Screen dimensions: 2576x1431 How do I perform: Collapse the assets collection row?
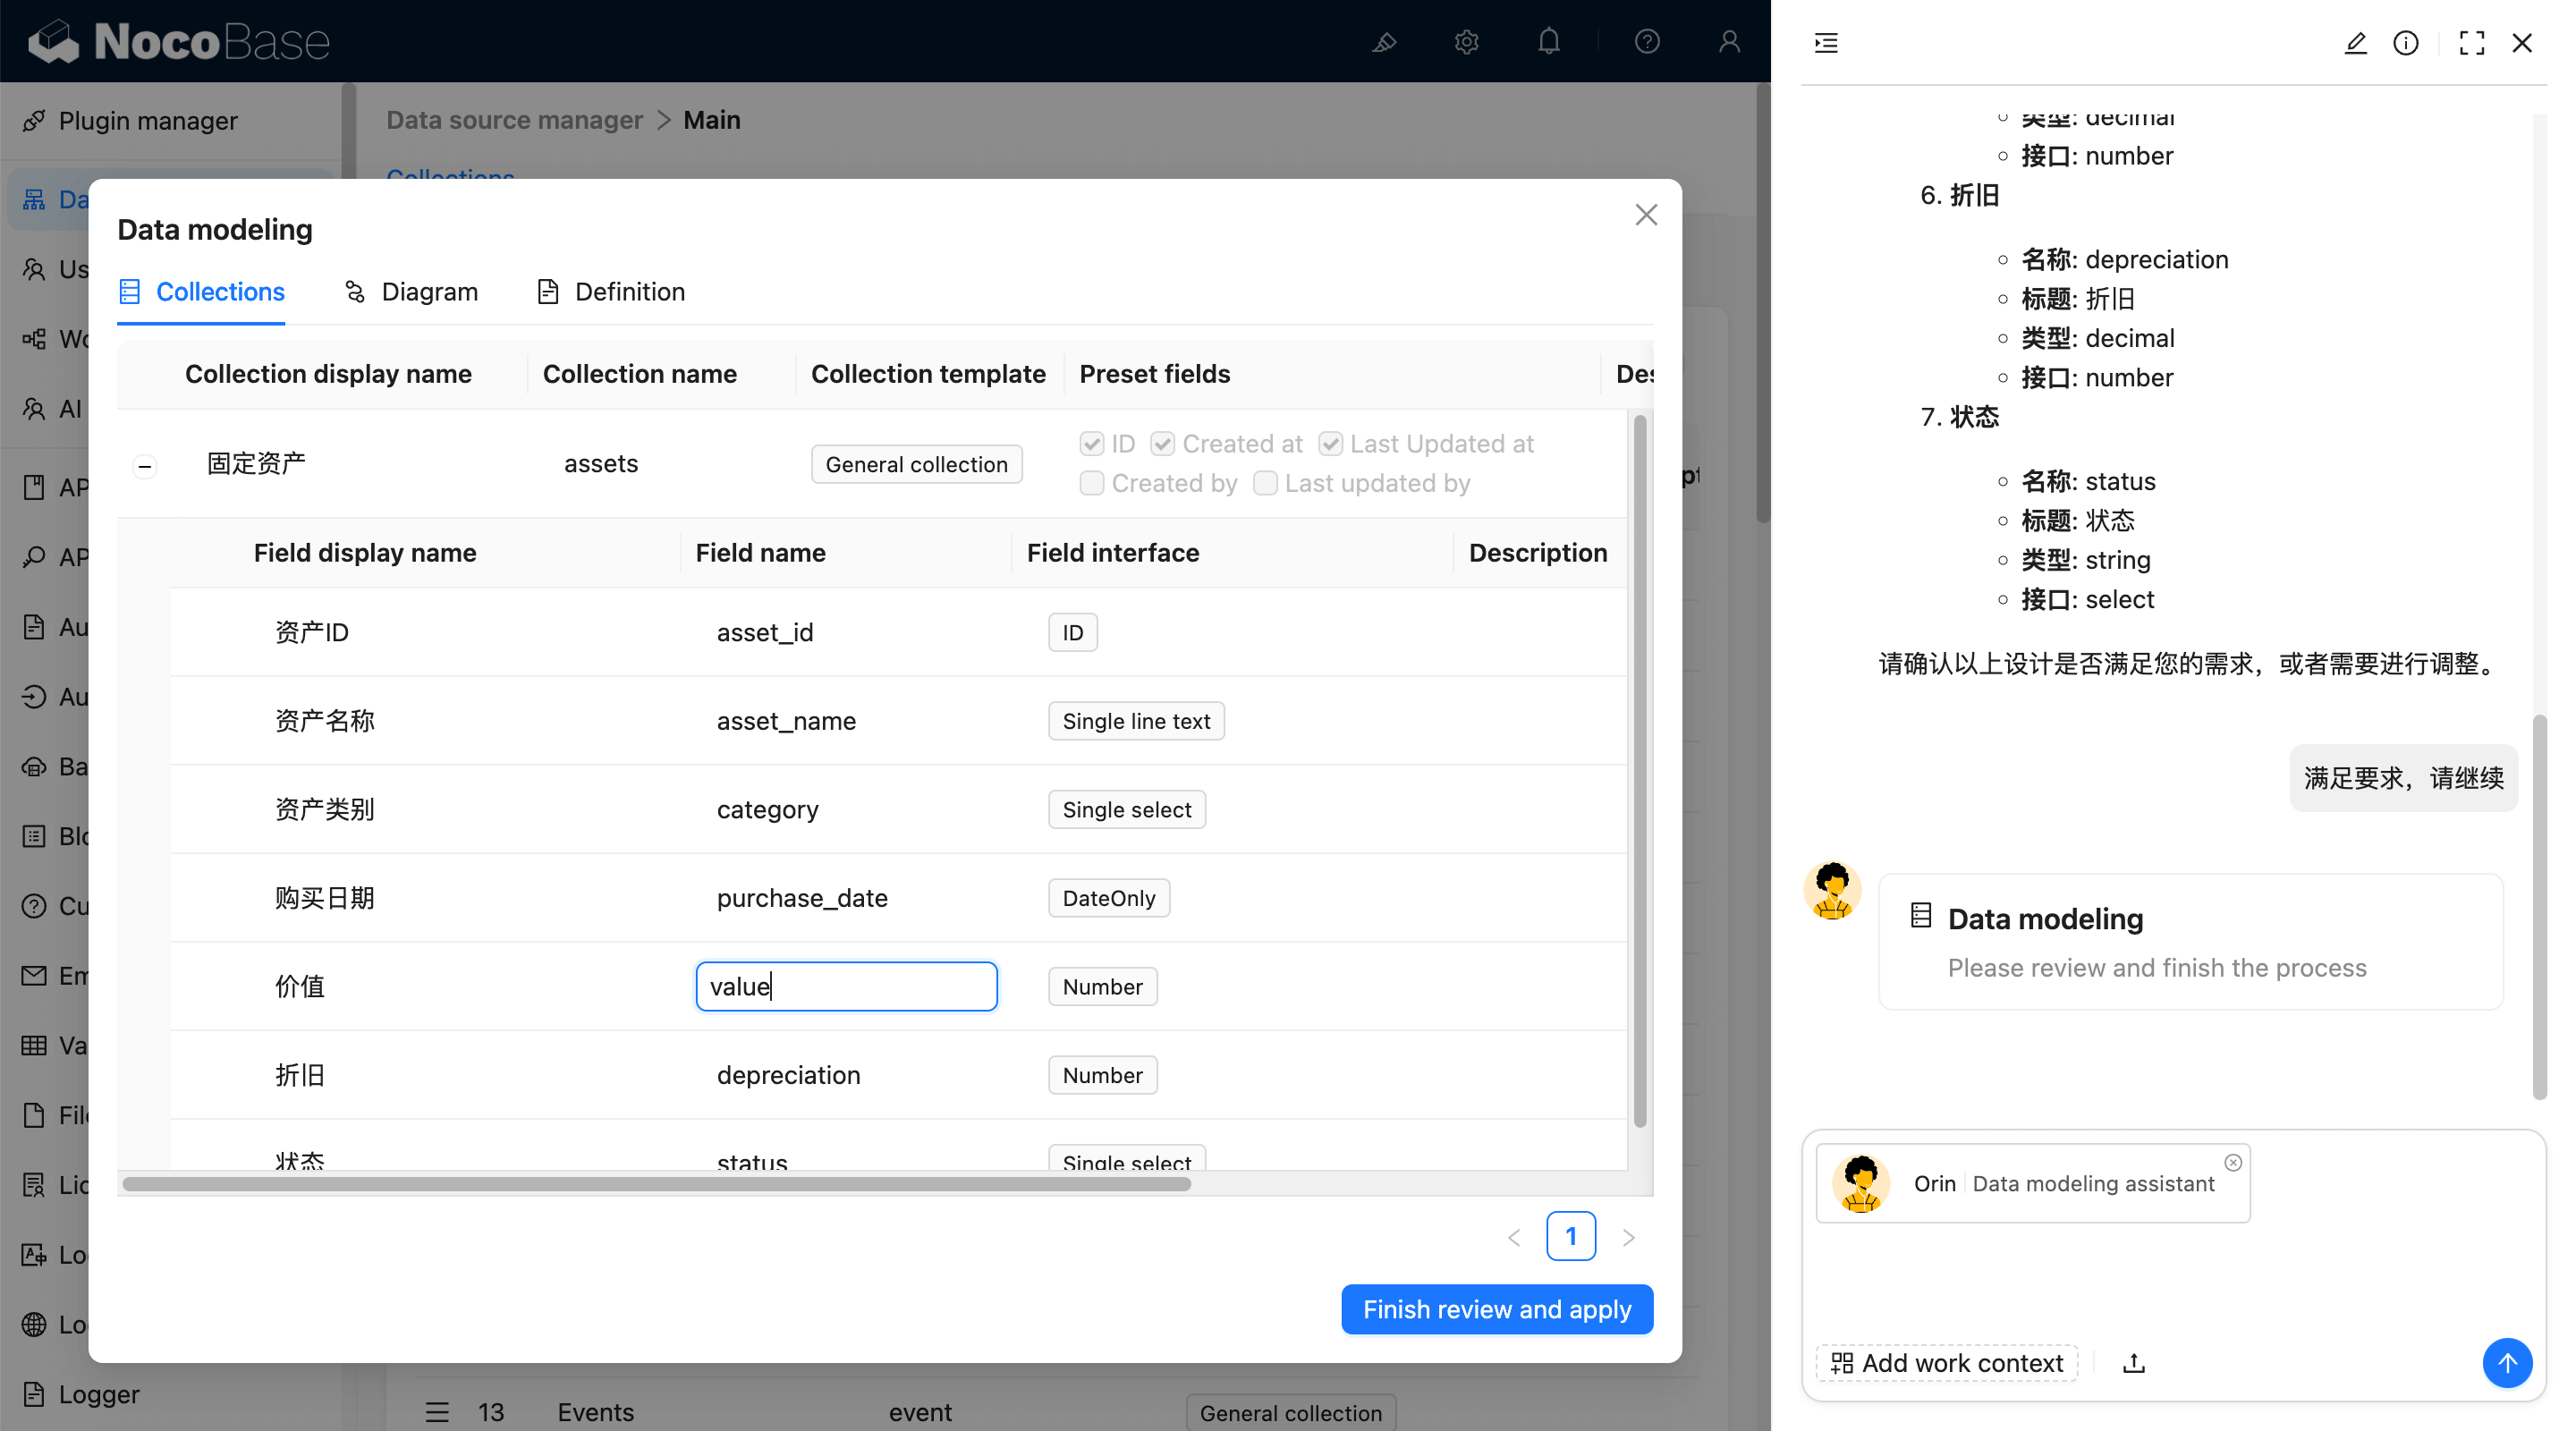pyautogui.click(x=144, y=465)
